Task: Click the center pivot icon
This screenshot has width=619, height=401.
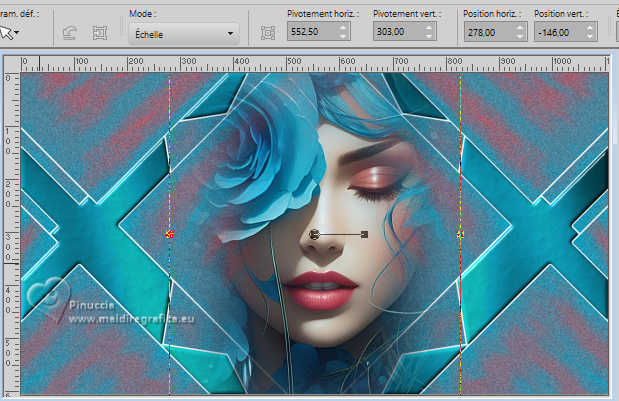Action: (x=268, y=33)
